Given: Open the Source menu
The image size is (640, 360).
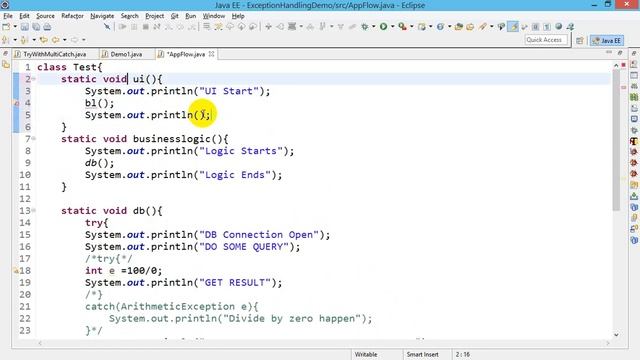Looking at the screenshot, I should pos(45,16).
